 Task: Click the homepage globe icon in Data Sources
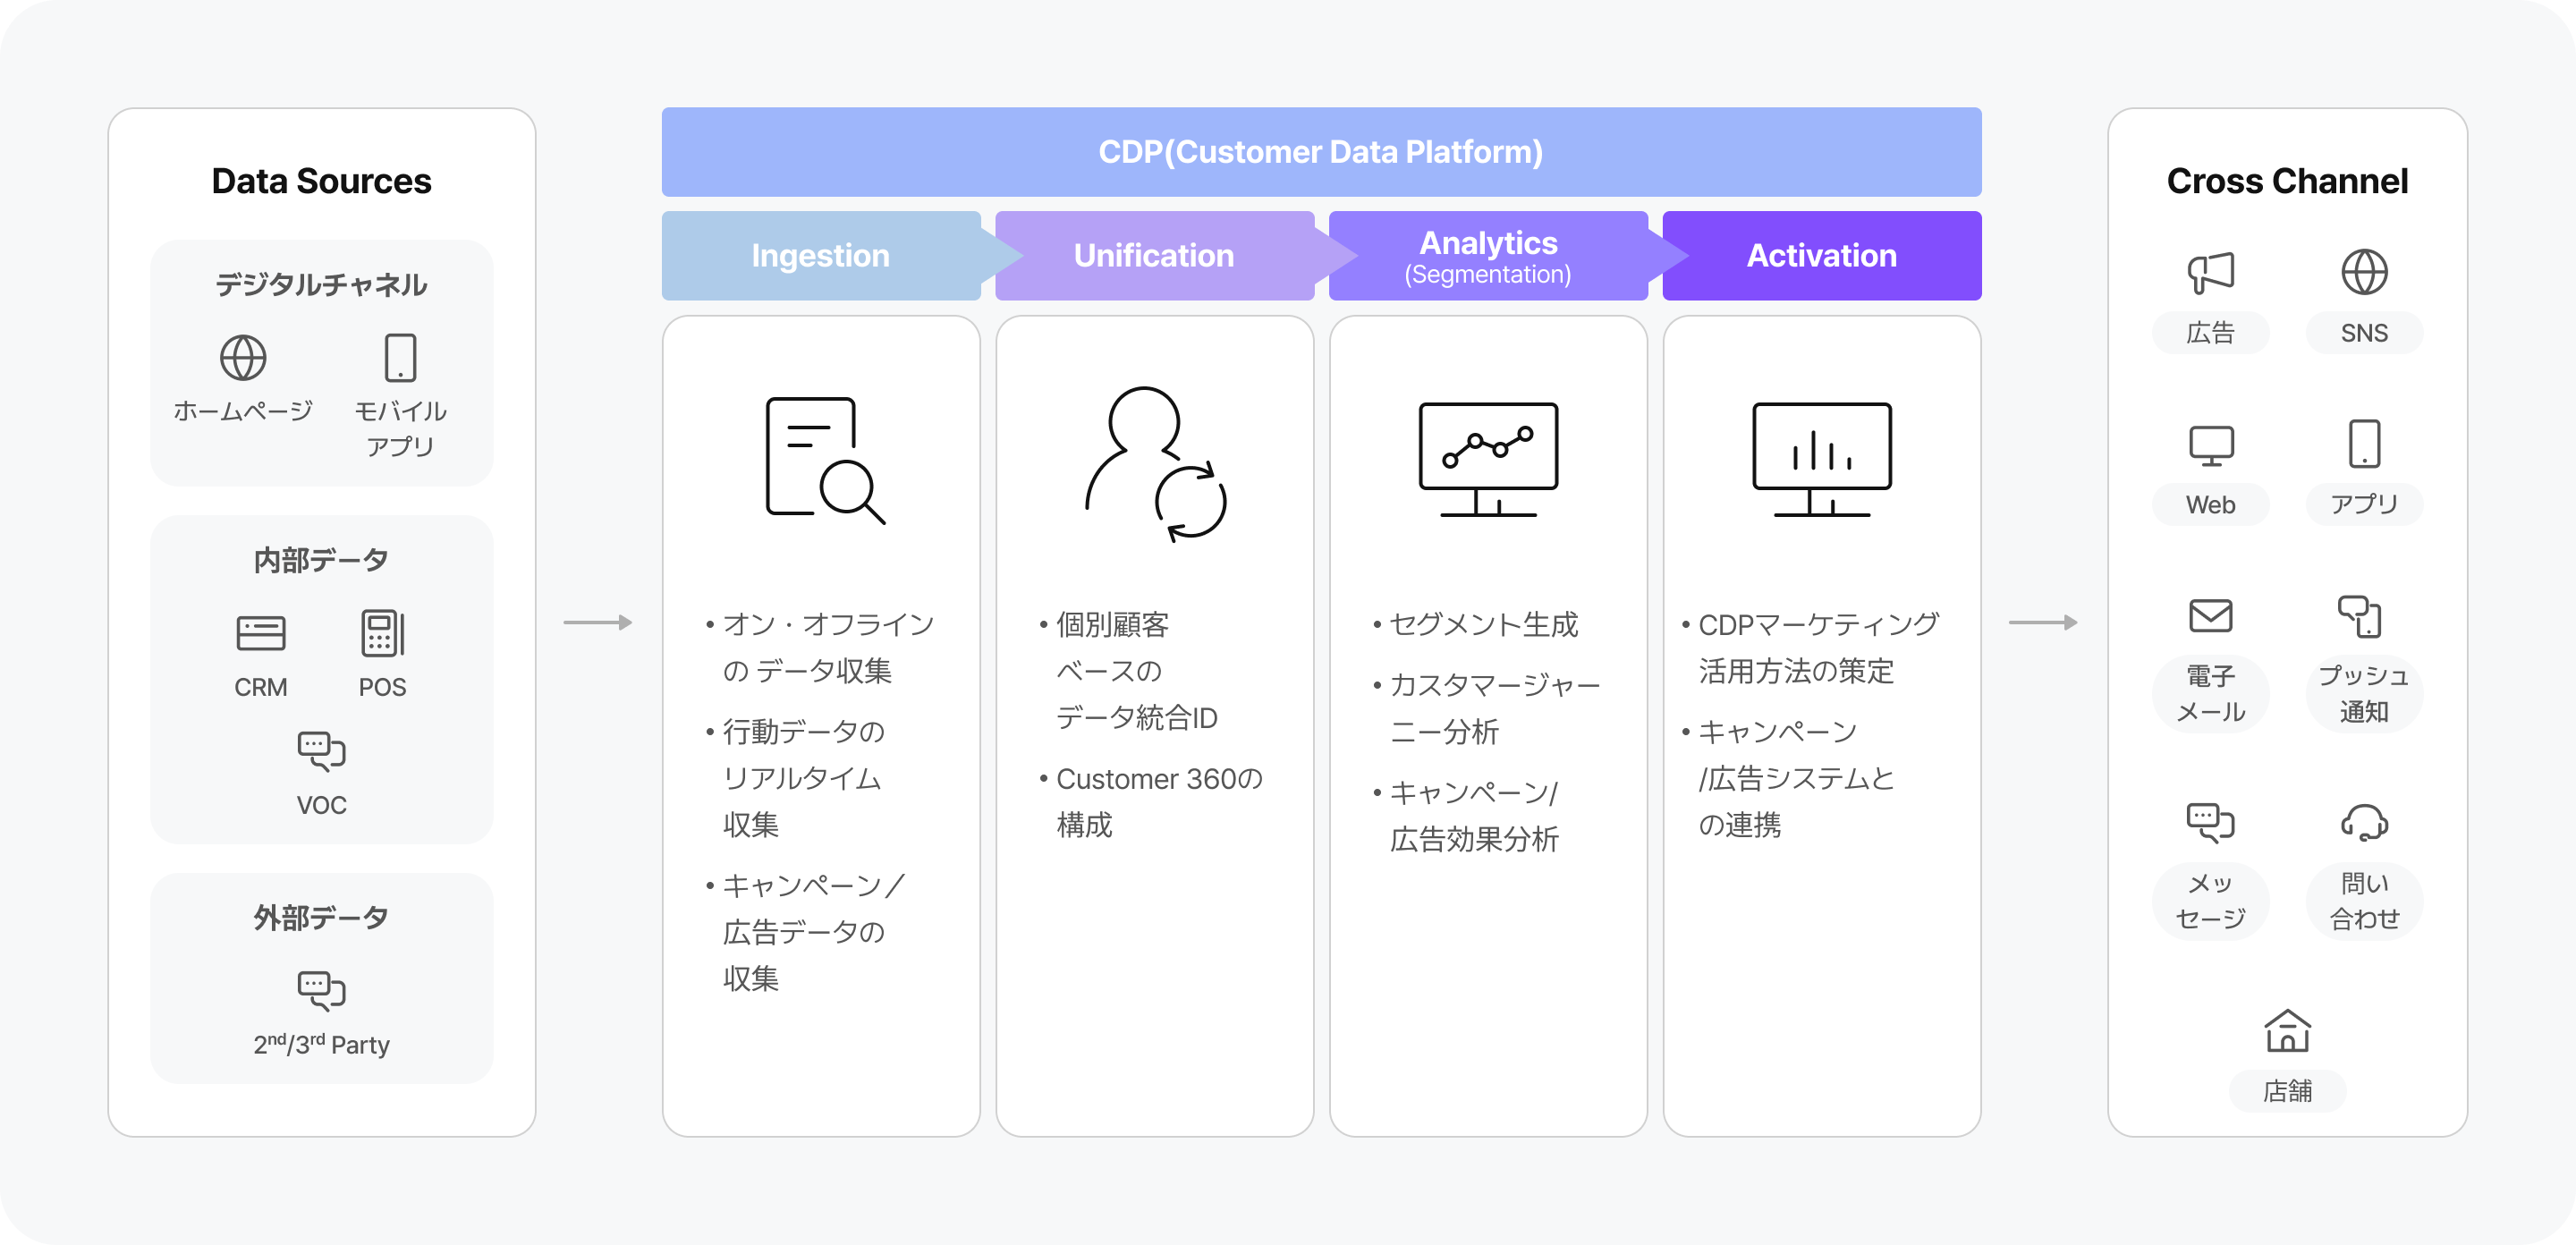coord(243,357)
